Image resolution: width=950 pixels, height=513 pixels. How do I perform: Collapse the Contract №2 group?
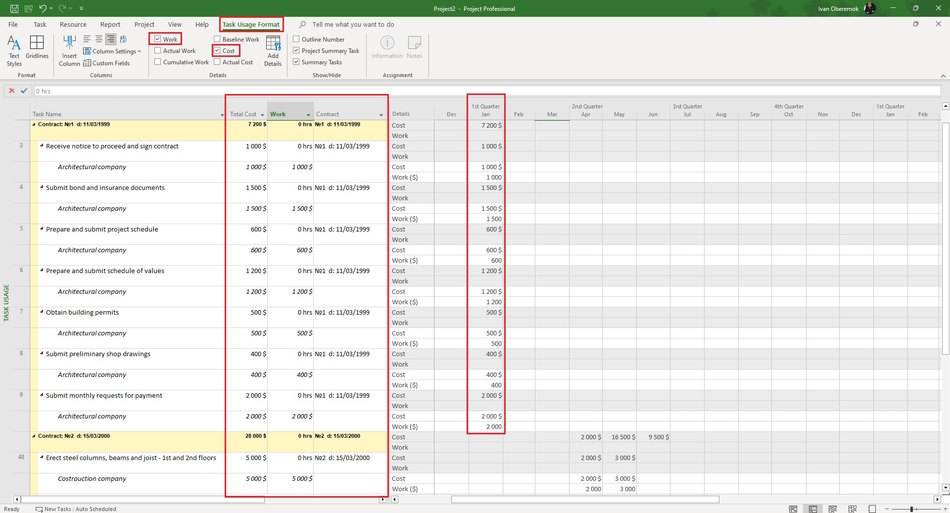[x=34, y=436]
